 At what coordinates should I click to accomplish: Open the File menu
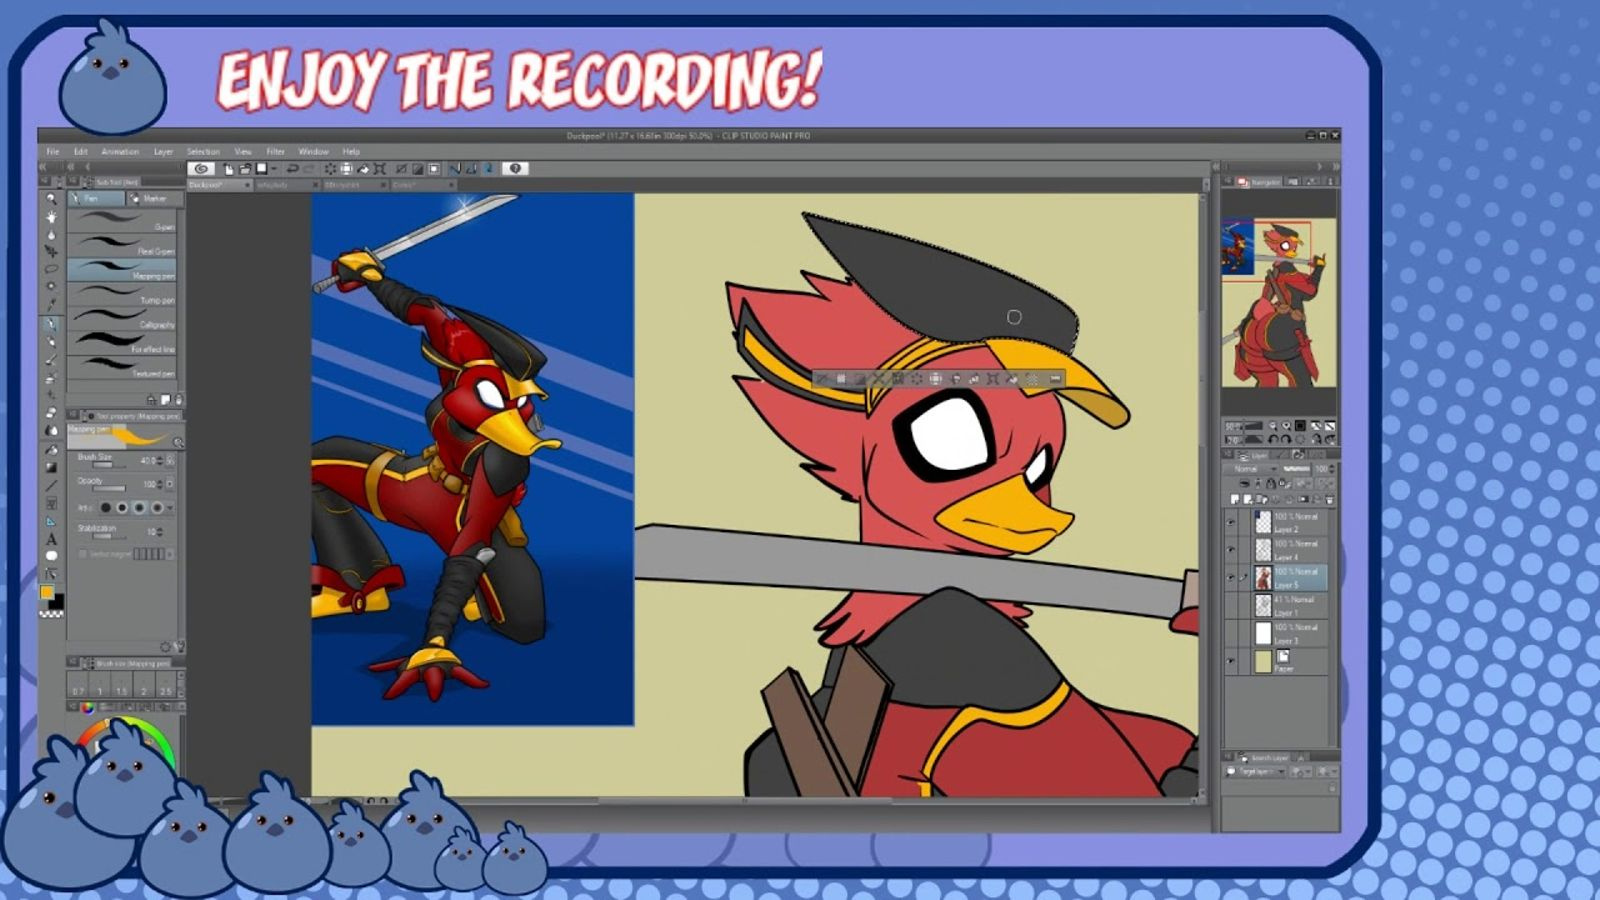point(53,152)
